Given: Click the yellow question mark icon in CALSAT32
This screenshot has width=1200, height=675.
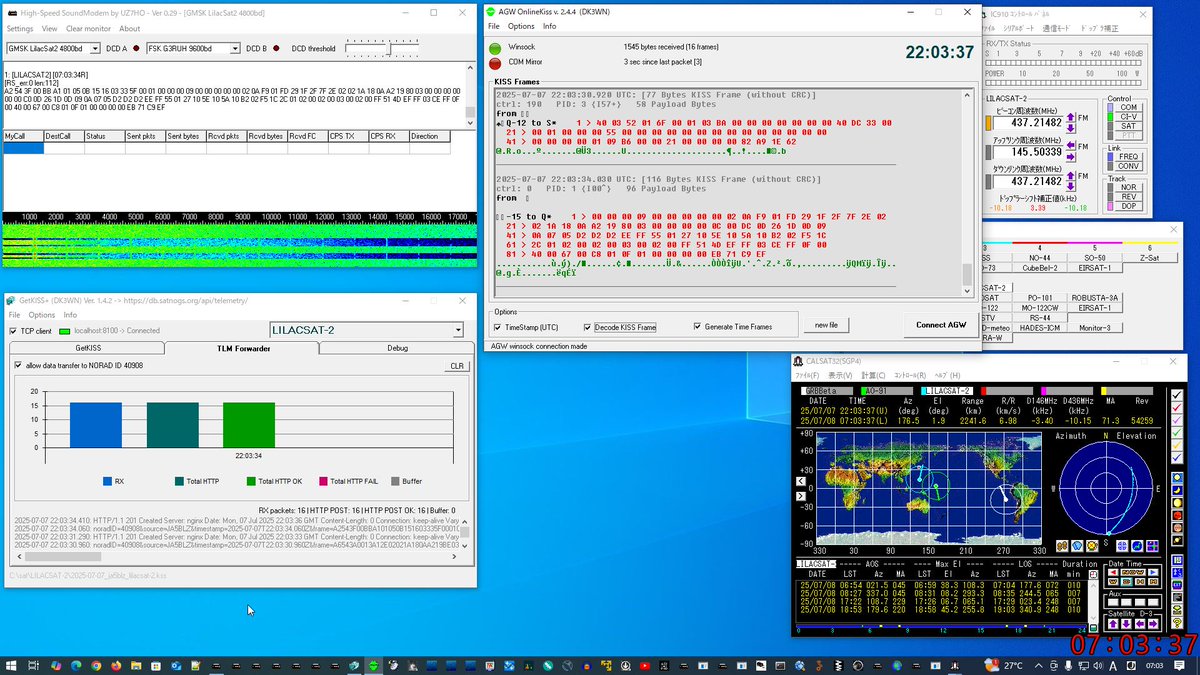Looking at the screenshot, I should tap(1177, 623).
